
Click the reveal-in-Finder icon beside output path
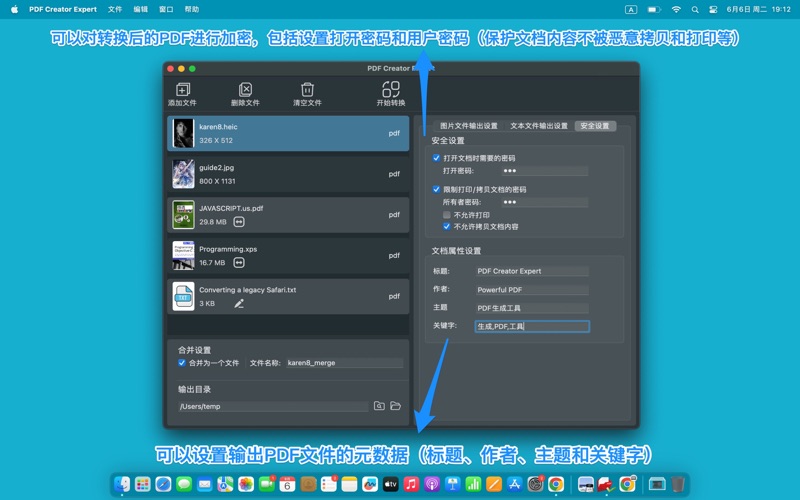(379, 406)
